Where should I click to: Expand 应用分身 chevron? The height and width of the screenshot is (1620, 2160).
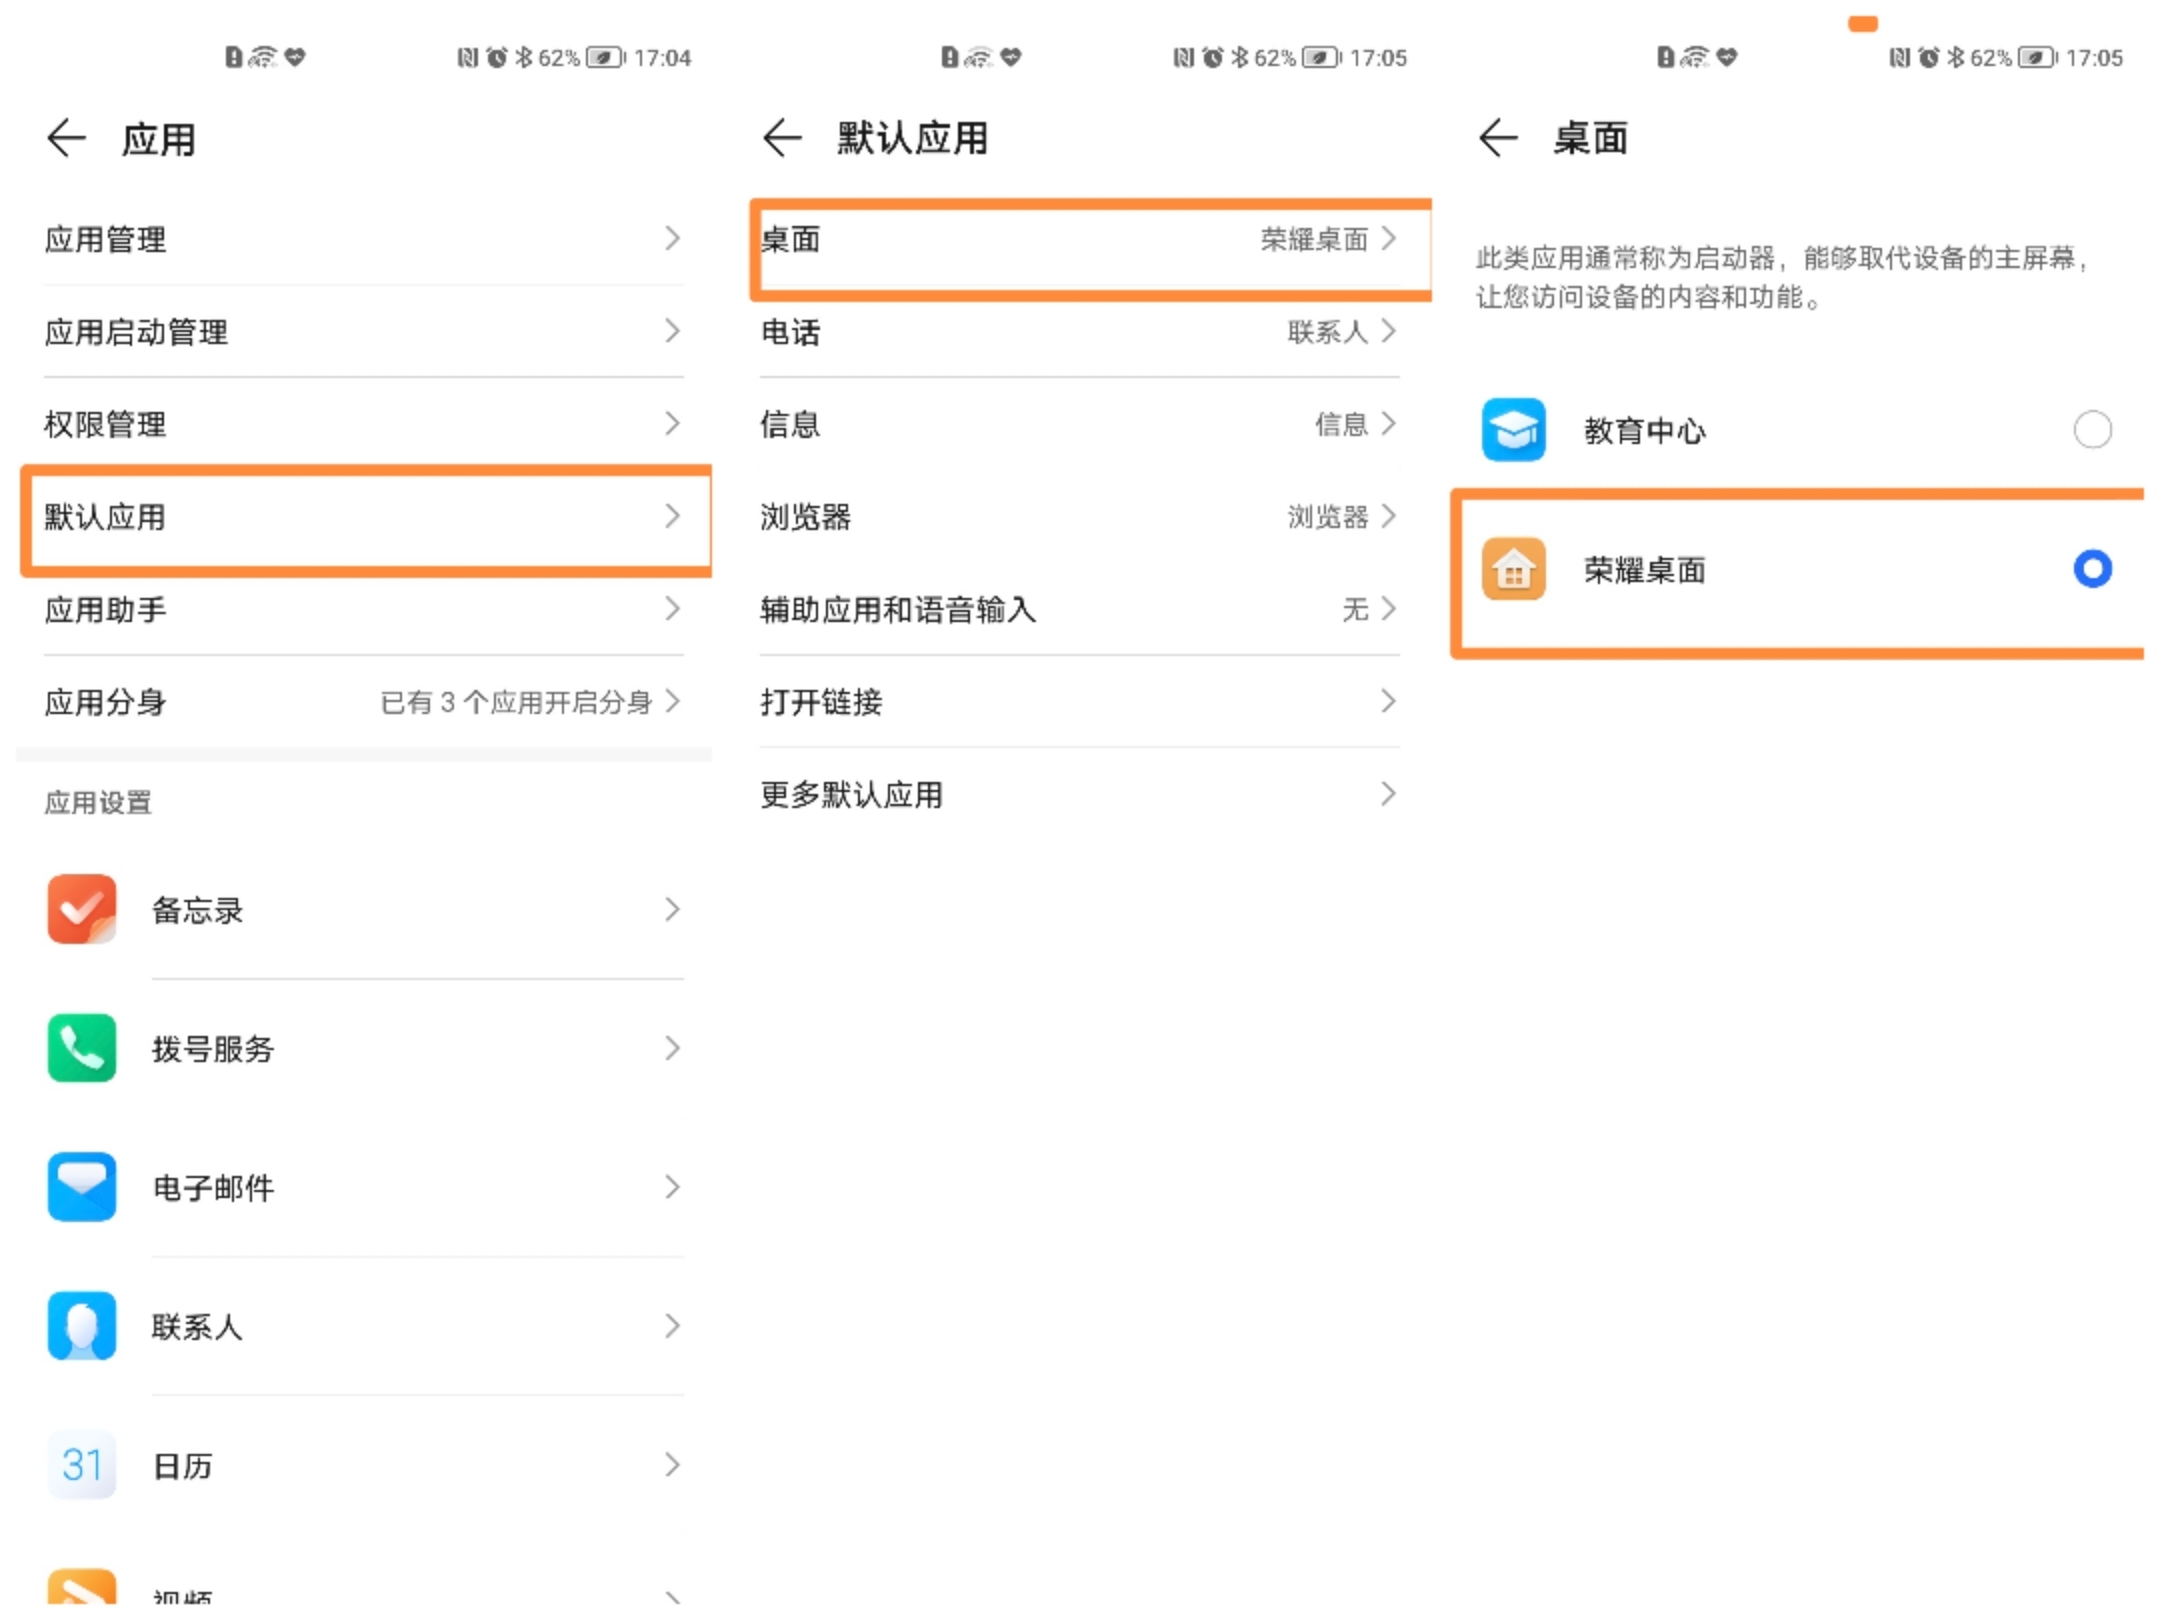672,701
